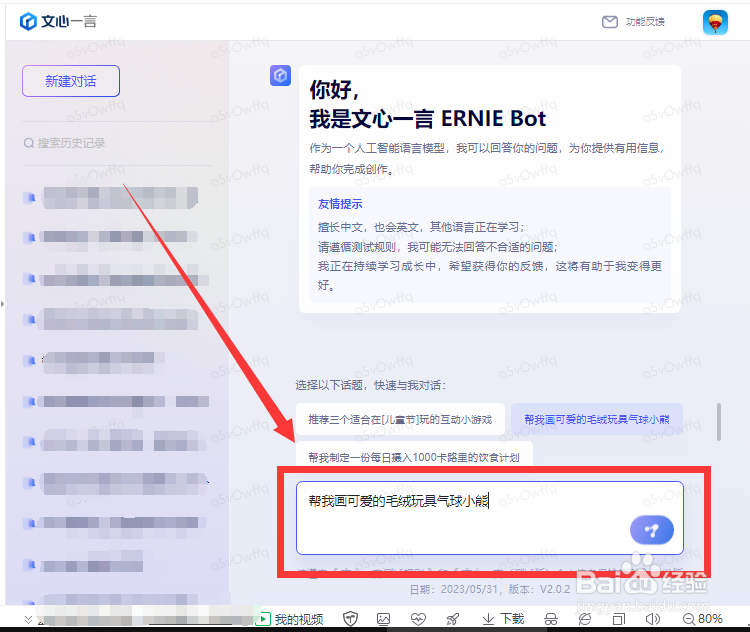750x632 pixels.
Task: Click the heart-rate health icon in status bar
Action: tap(418, 619)
